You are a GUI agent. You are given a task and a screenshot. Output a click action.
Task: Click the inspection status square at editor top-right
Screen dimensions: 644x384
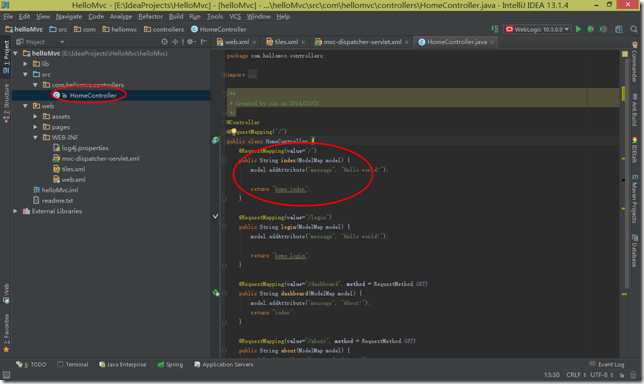[625, 54]
